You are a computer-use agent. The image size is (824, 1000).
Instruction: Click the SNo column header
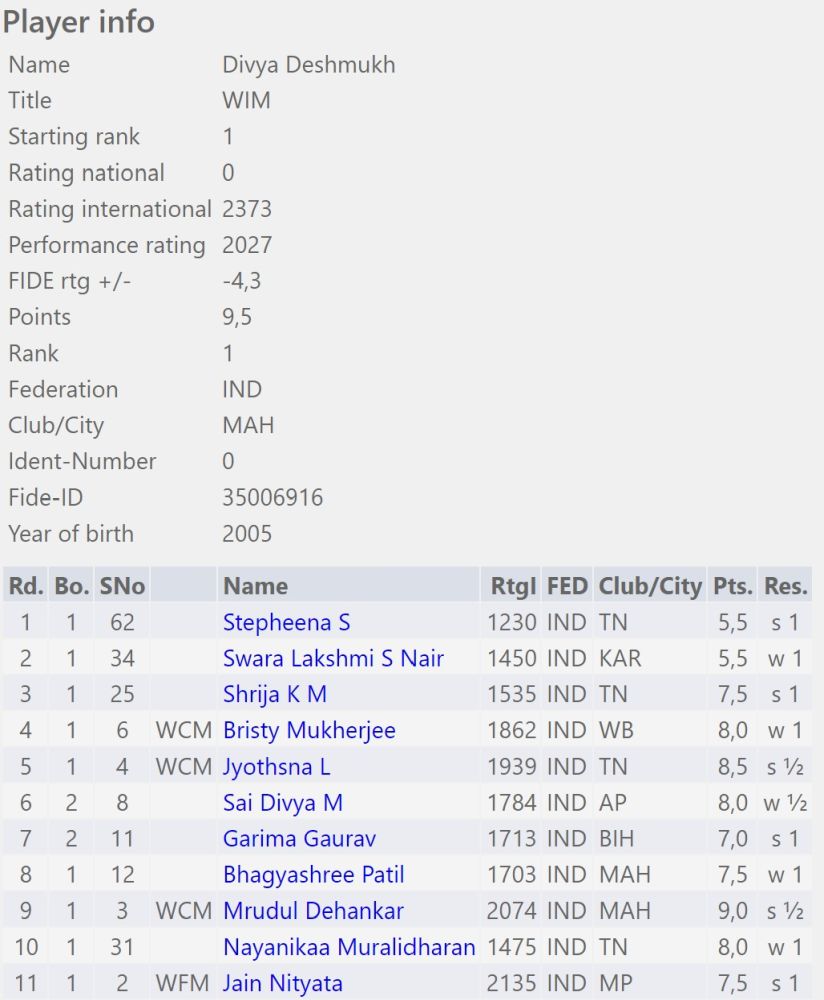click(122, 586)
